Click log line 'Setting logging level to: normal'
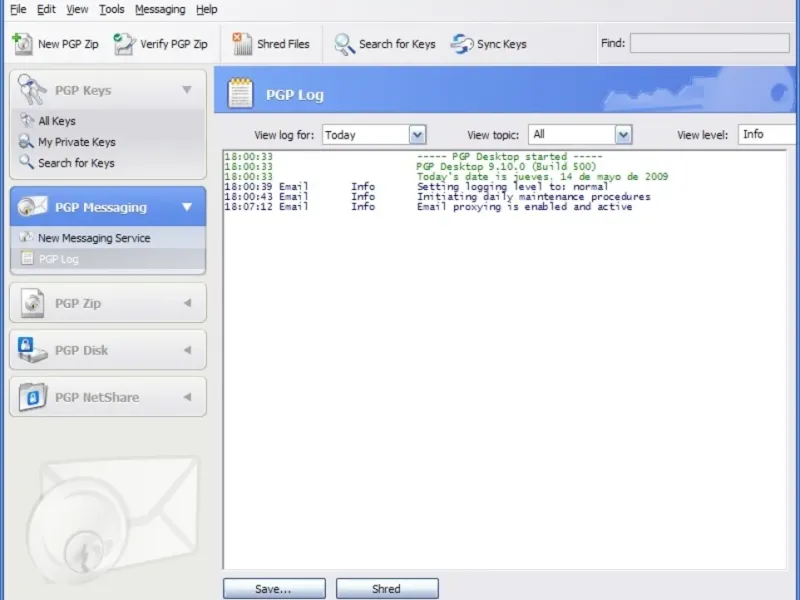The width and height of the screenshot is (800, 600). (x=513, y=187)
